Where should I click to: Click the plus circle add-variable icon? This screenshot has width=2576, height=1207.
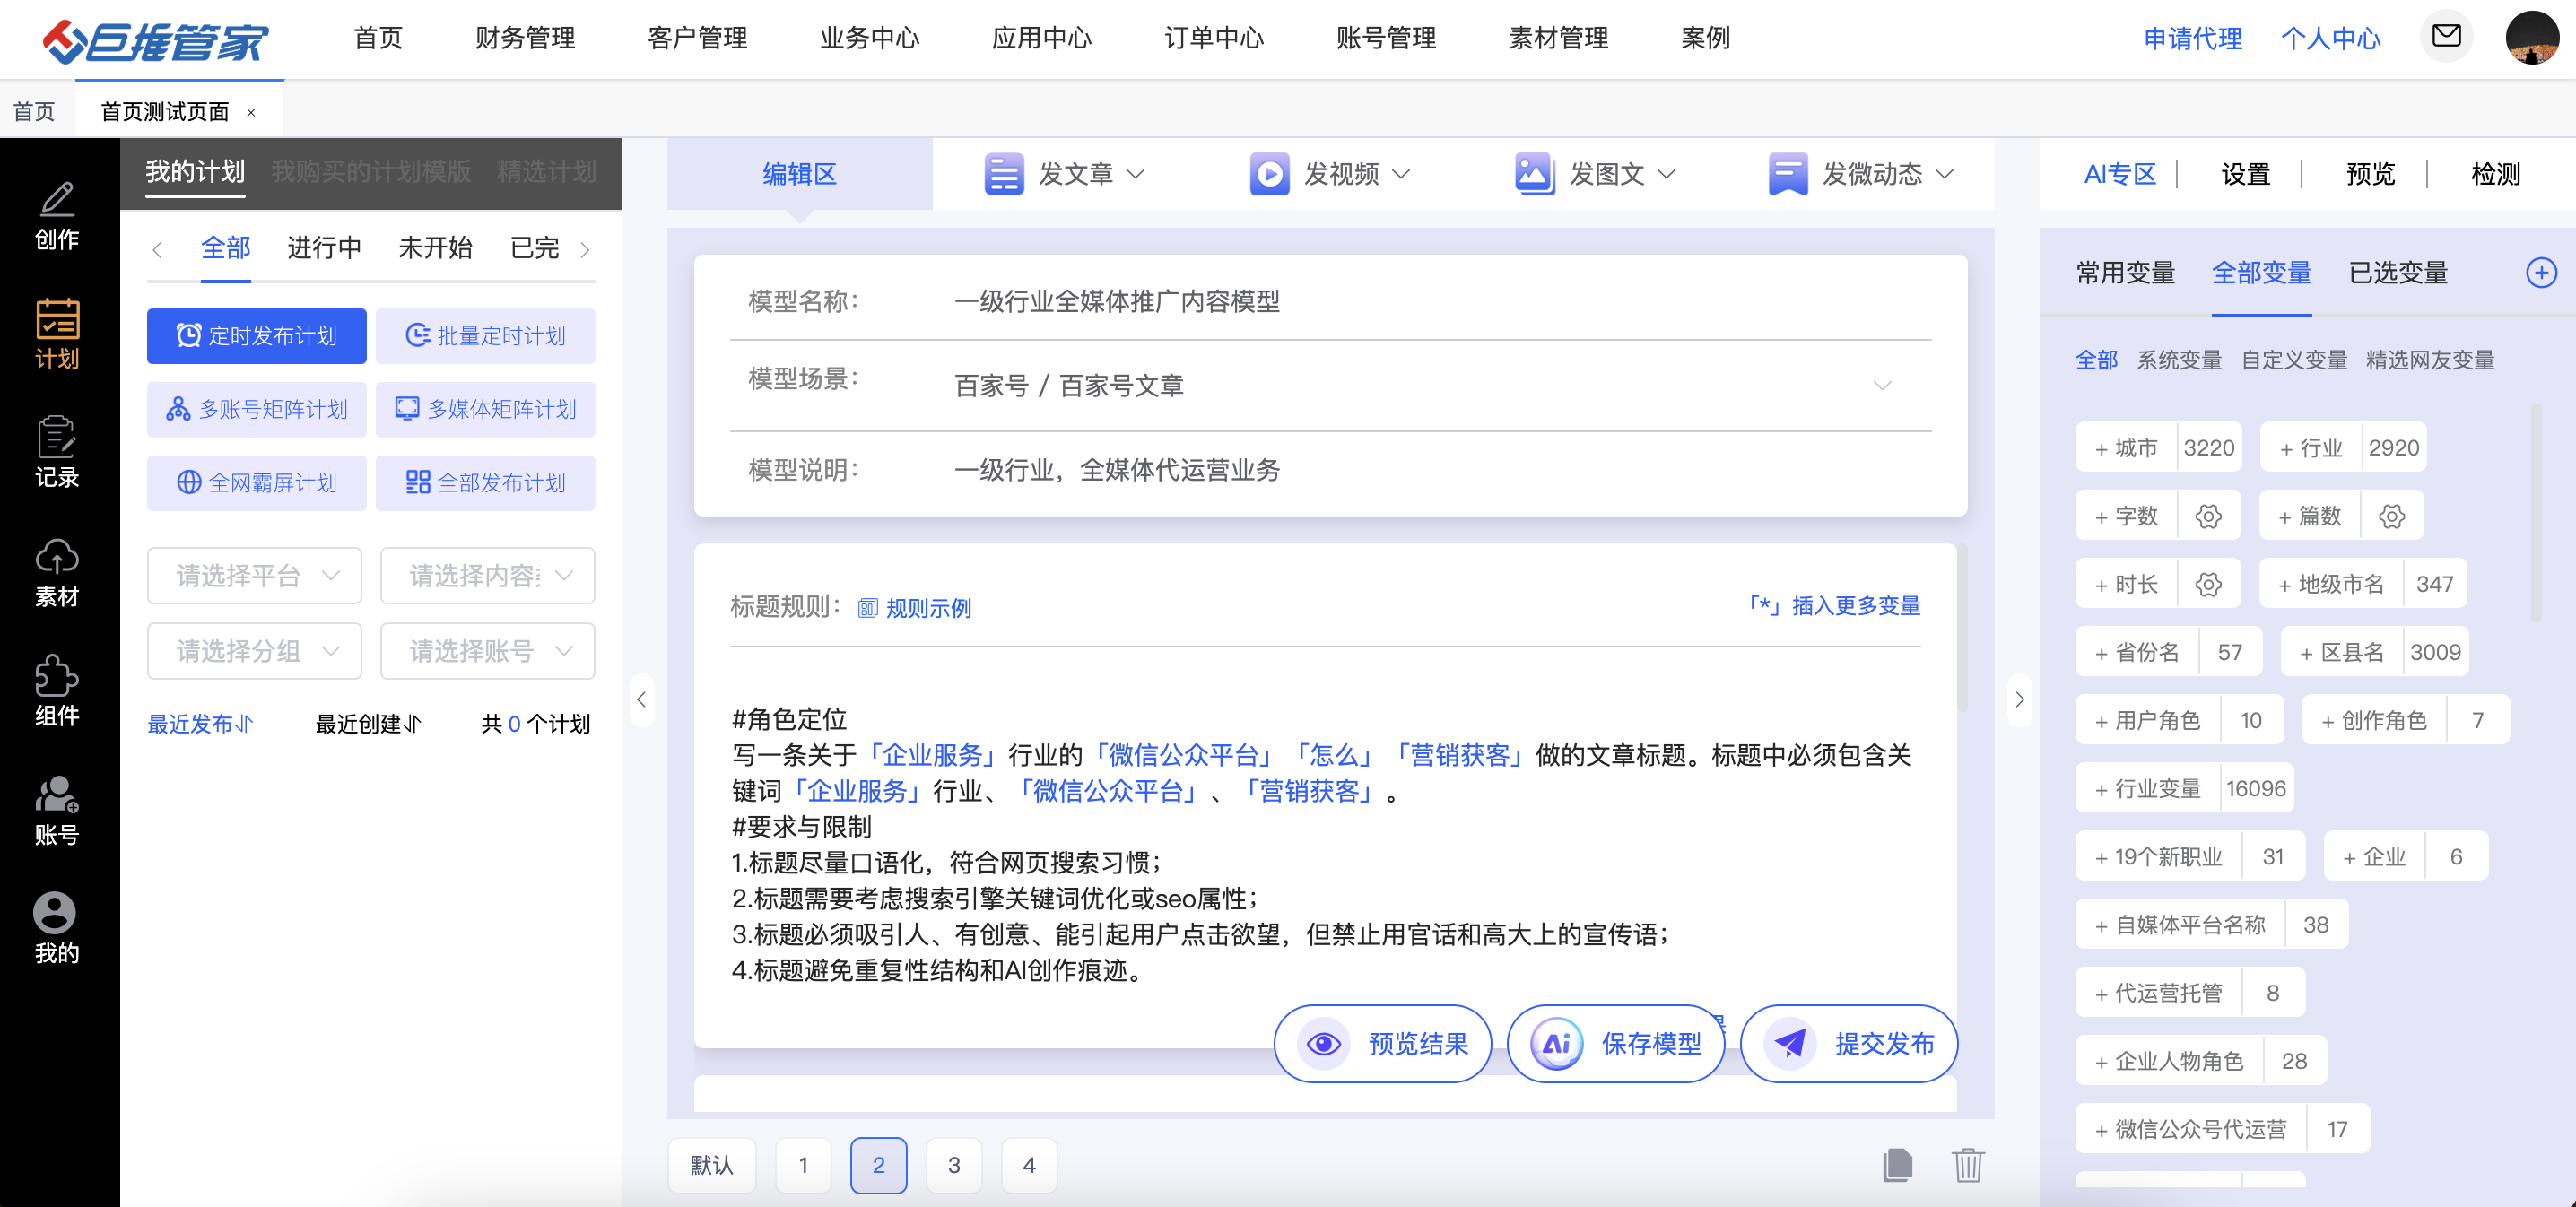pyautogui.click(x=2540, y=273)
